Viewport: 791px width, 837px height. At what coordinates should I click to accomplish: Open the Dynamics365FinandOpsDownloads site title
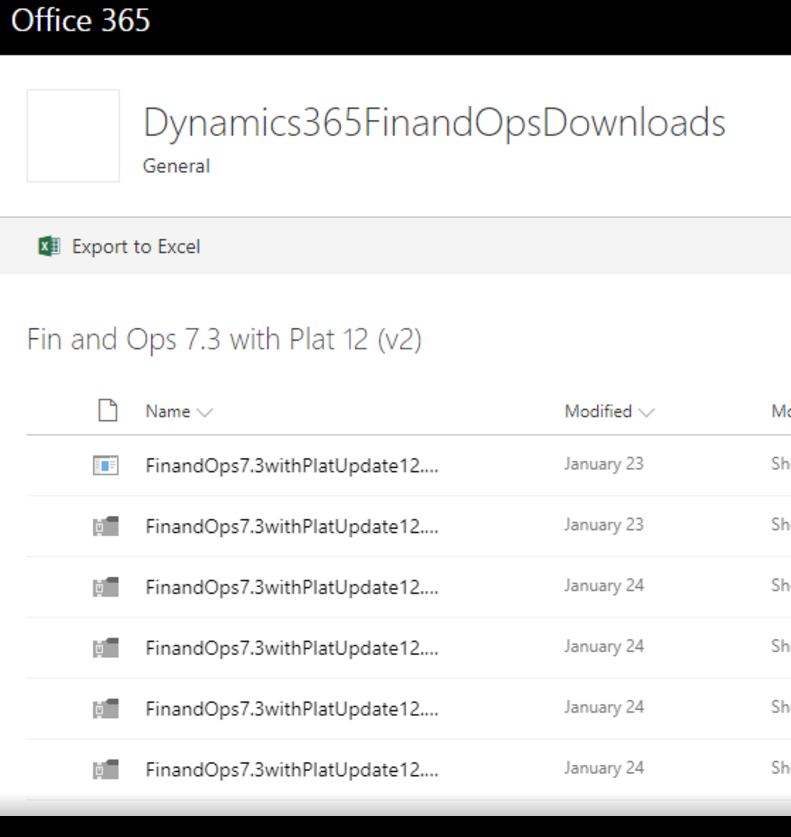click(434, 123)
